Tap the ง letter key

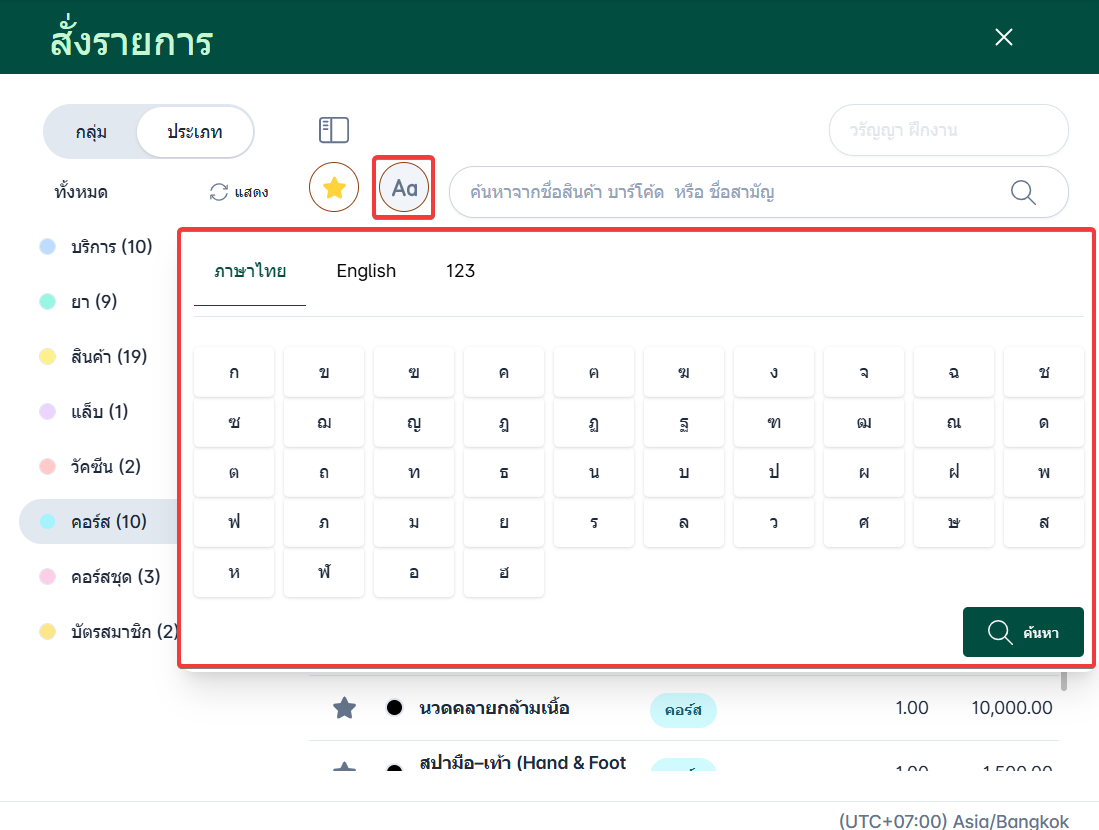pyautogui.click(x=774, y=372)
